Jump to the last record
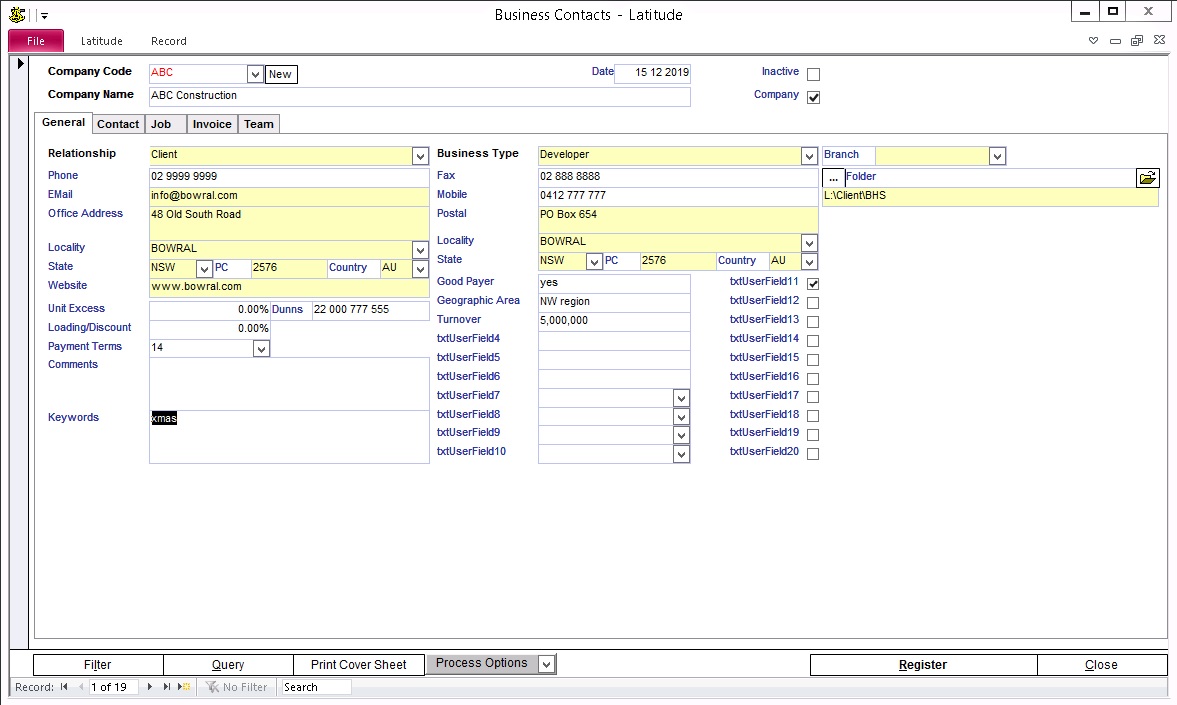 click(166, 687)
